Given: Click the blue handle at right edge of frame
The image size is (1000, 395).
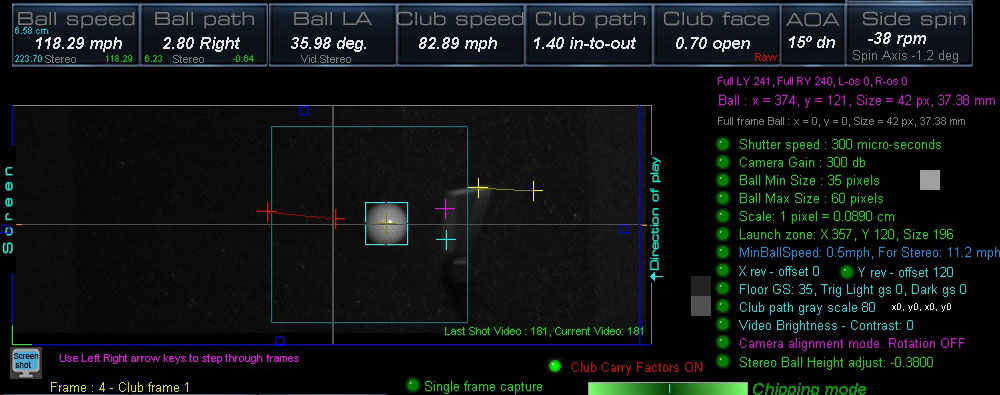Looking at the screenshot, I should tap(624, 229).
